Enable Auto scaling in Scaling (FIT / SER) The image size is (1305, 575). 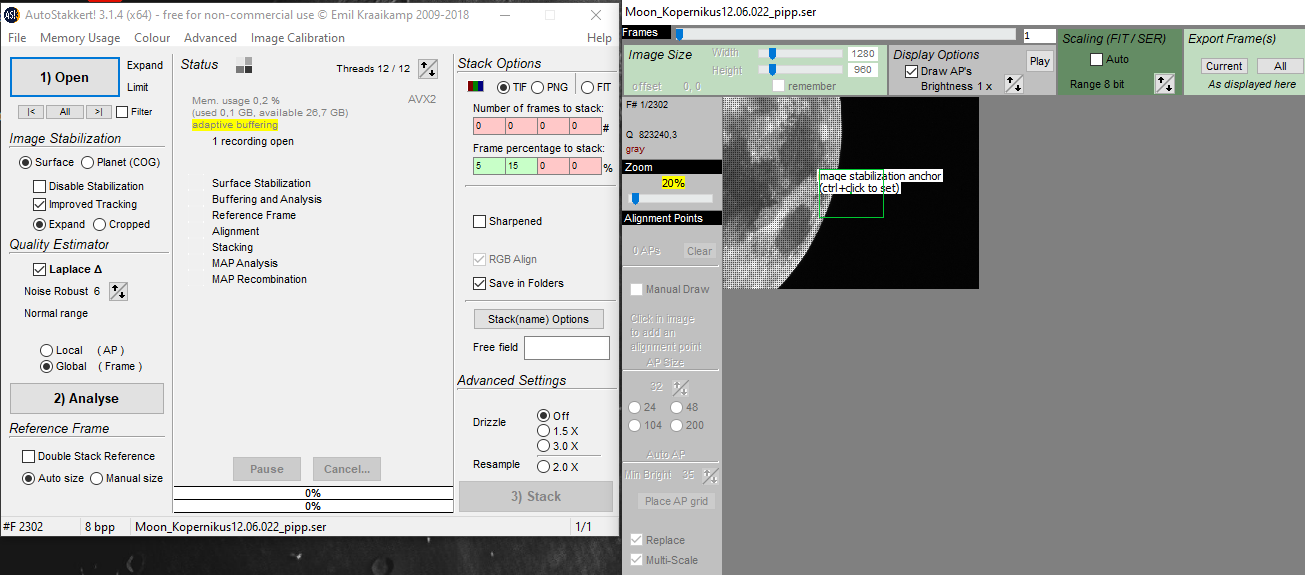1096,59
